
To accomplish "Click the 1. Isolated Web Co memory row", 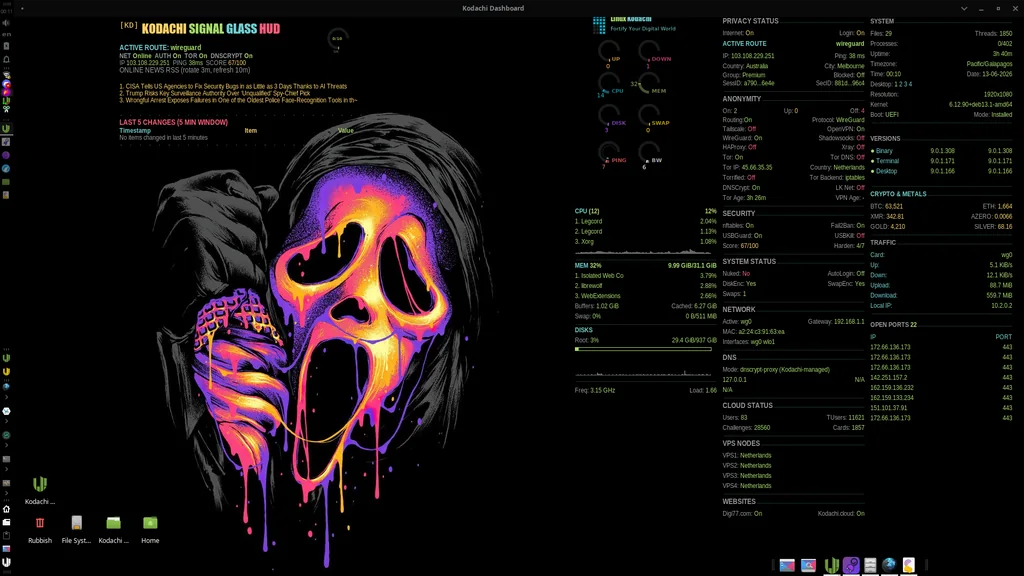I will tap(645, 276).
